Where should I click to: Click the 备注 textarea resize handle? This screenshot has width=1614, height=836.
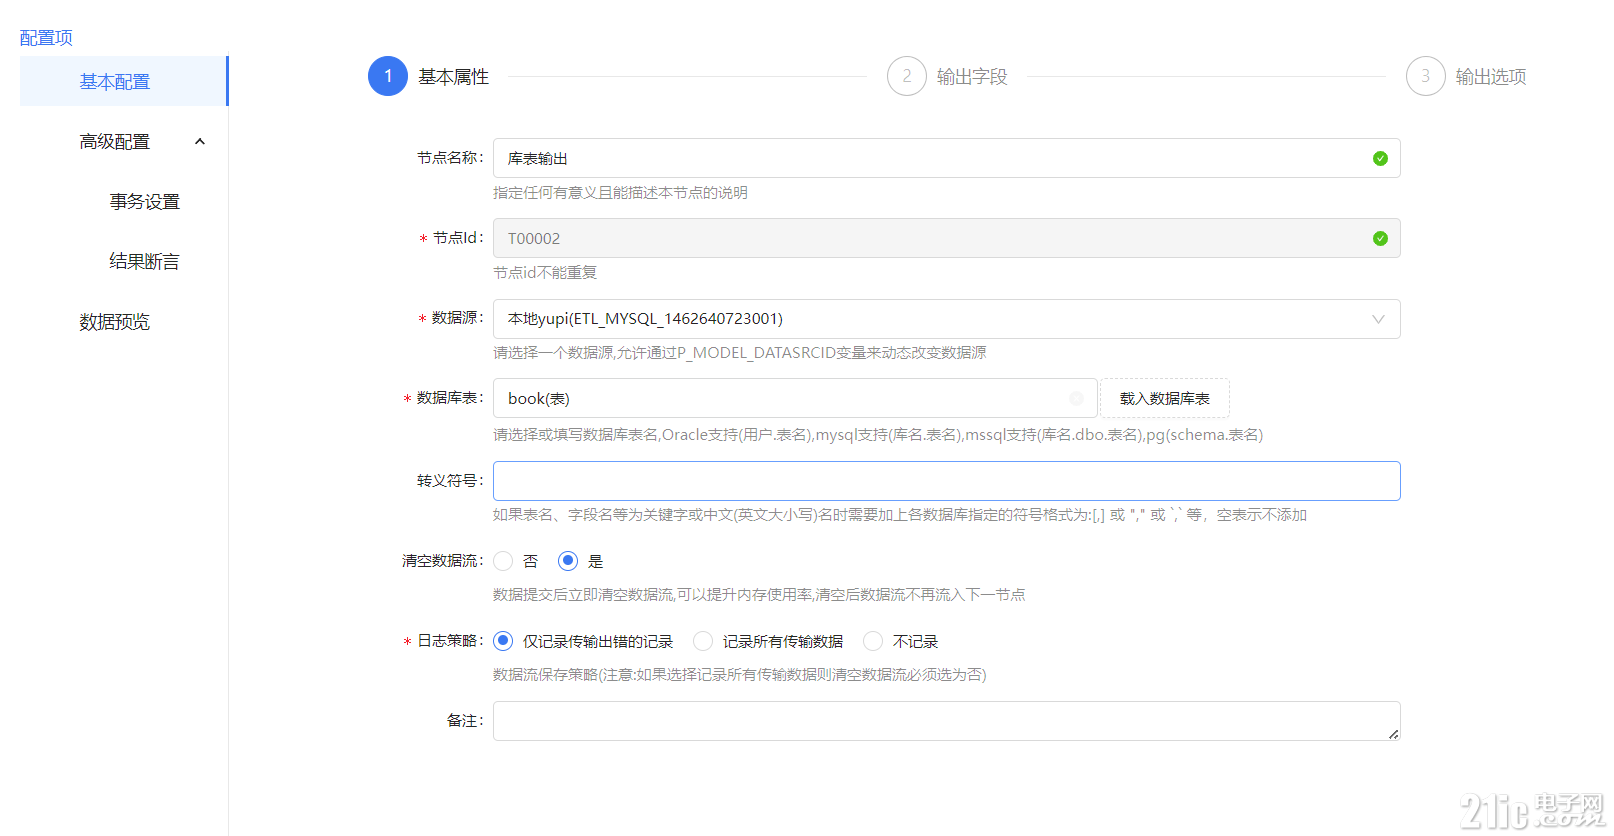coord(1393,734)
